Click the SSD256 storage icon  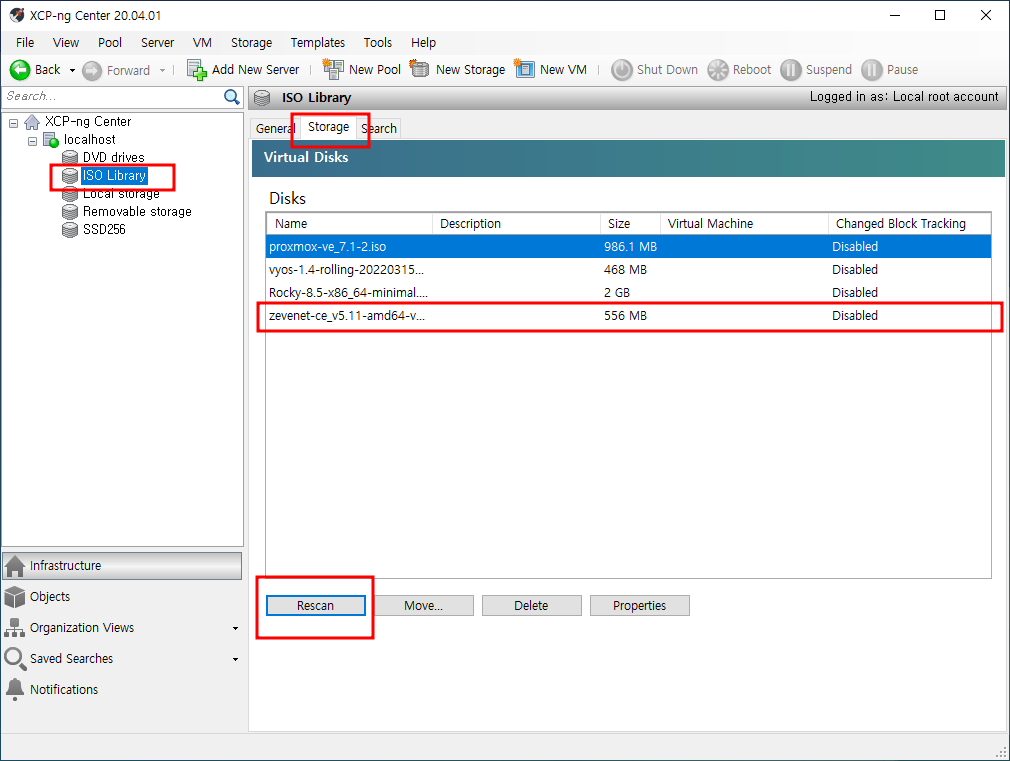70,229
